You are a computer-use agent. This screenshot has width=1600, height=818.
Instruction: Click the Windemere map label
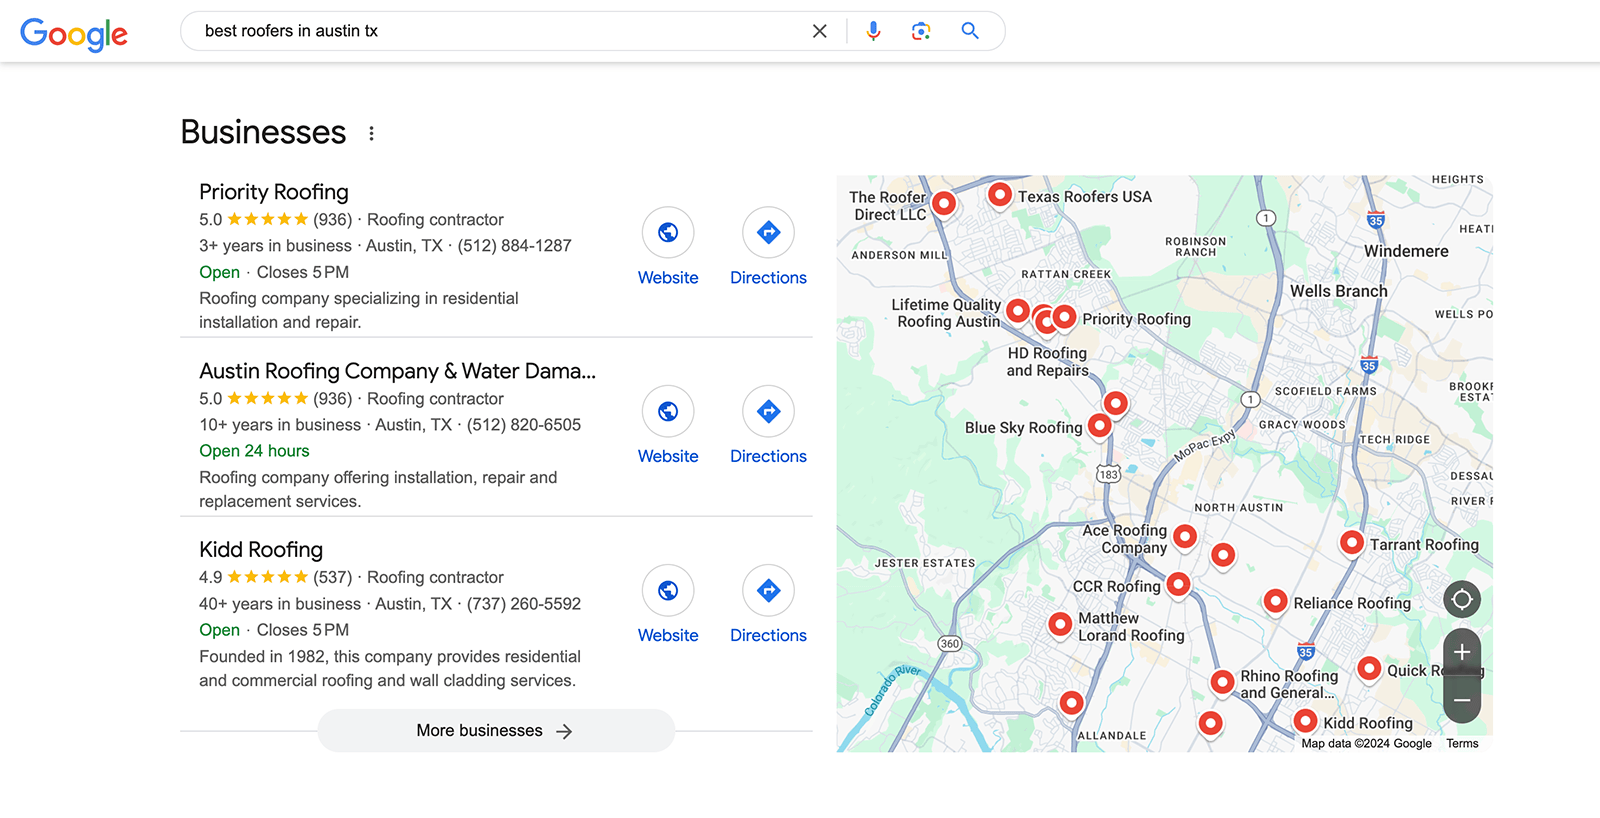(x=1406, y=251)
